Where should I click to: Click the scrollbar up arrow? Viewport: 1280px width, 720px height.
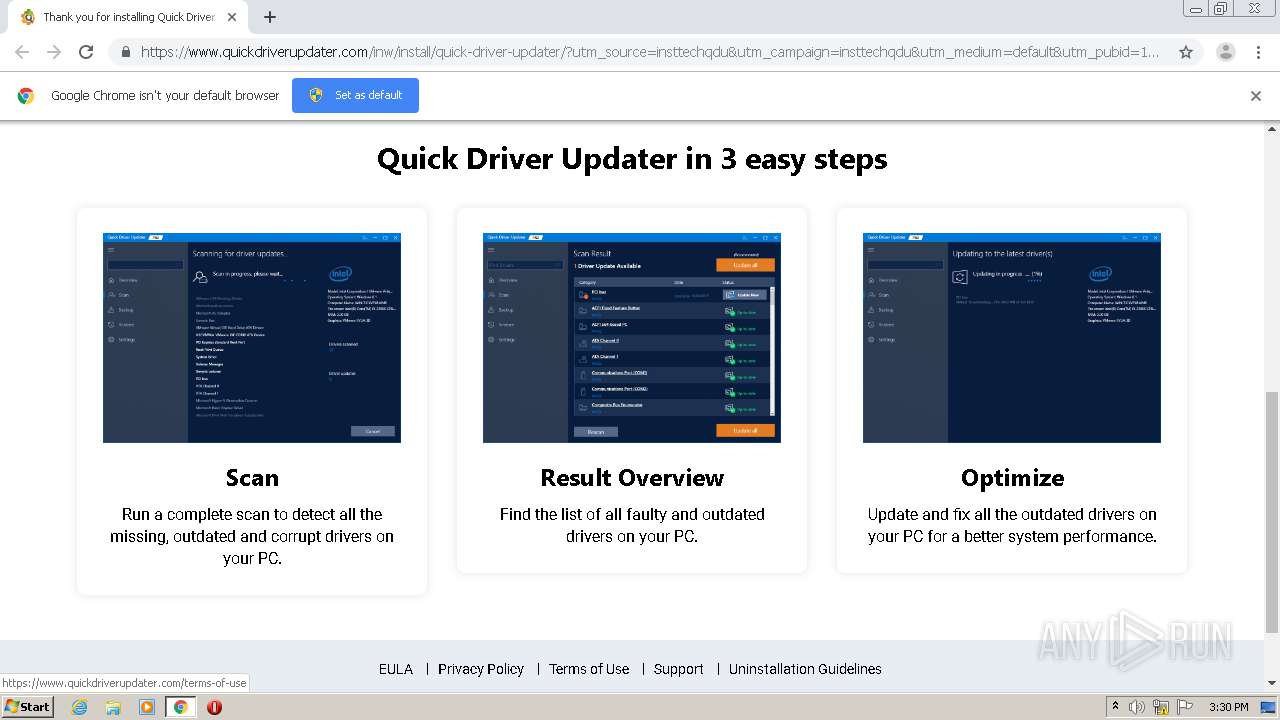pyautogui.click(x=1272, y=128)
